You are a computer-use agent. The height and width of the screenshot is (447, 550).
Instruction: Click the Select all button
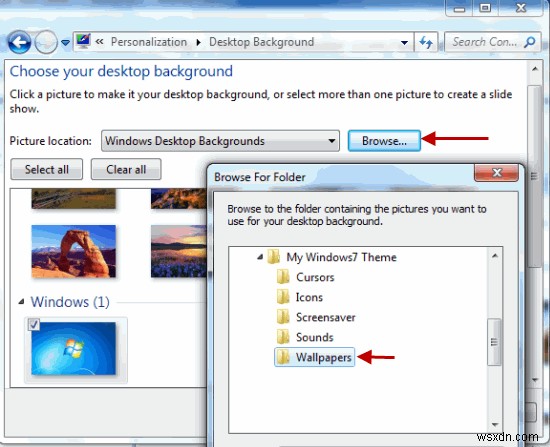coord(47,169)
